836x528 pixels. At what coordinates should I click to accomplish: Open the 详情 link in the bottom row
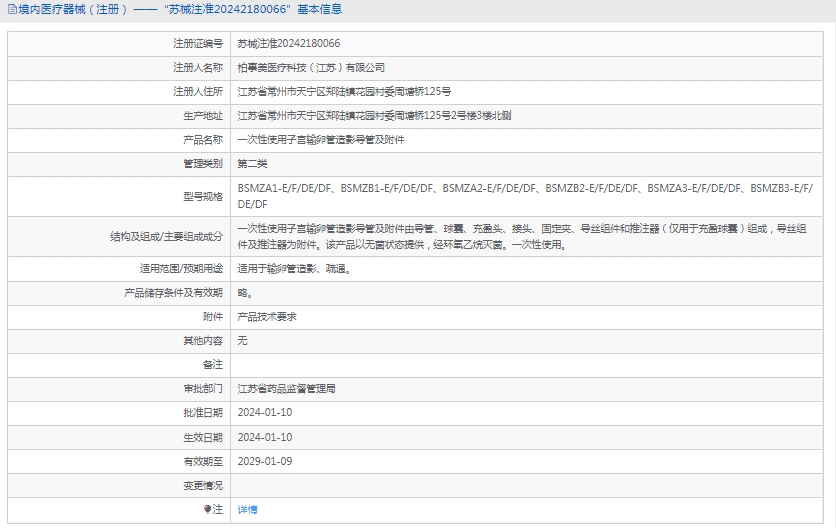pos(247,509)
